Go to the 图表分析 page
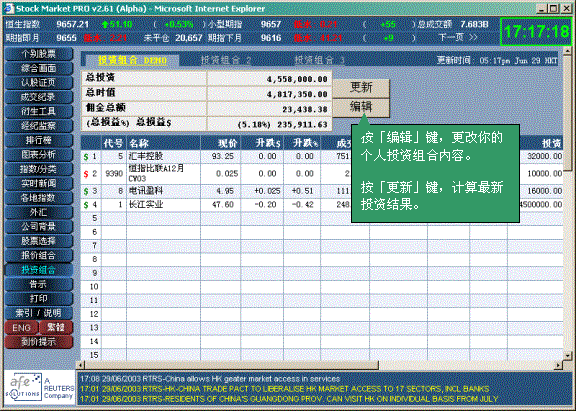 point(39,155)
